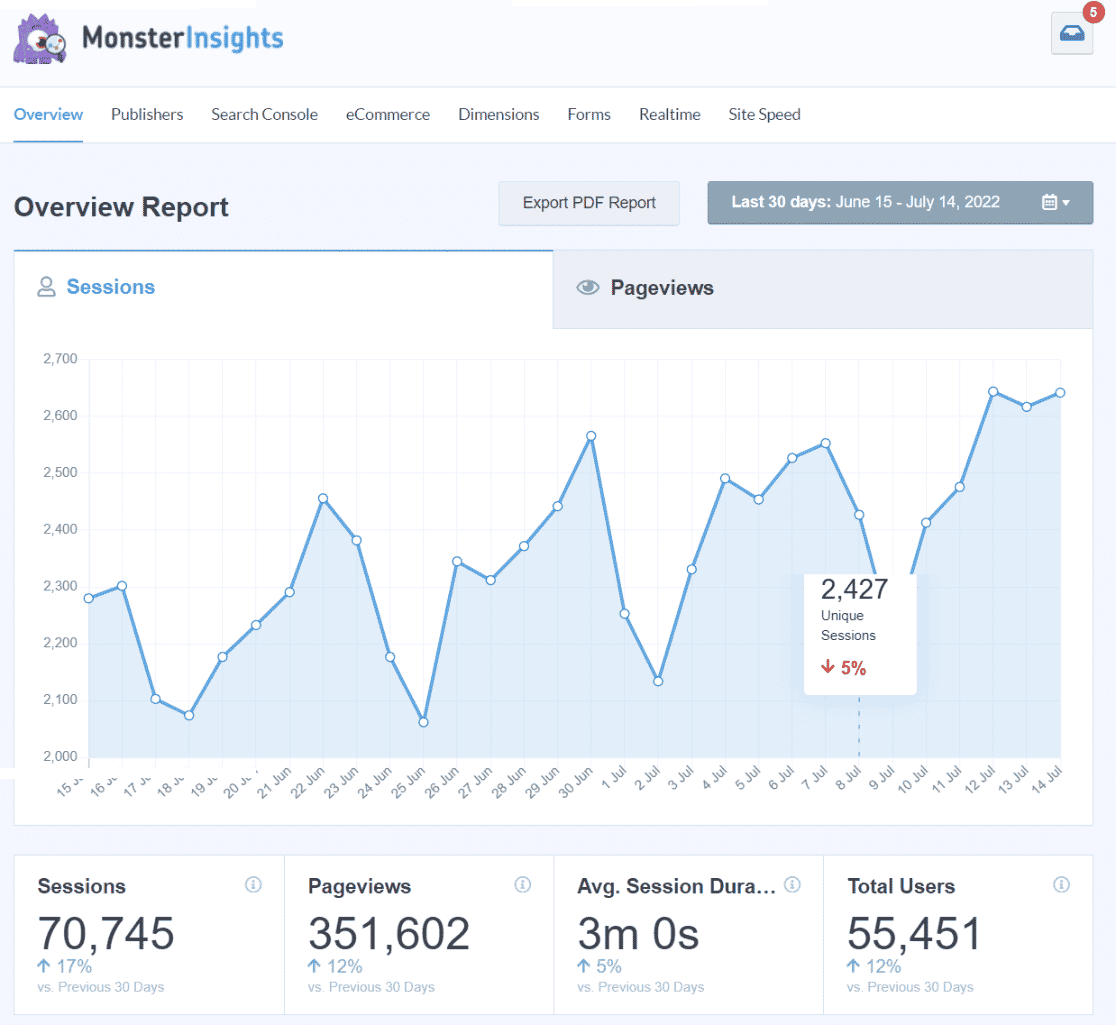Image resolution: width=1116 pixels, height=1025 pixels.
Task: Click the eye icon beside Pageviews
Action: 588,288
